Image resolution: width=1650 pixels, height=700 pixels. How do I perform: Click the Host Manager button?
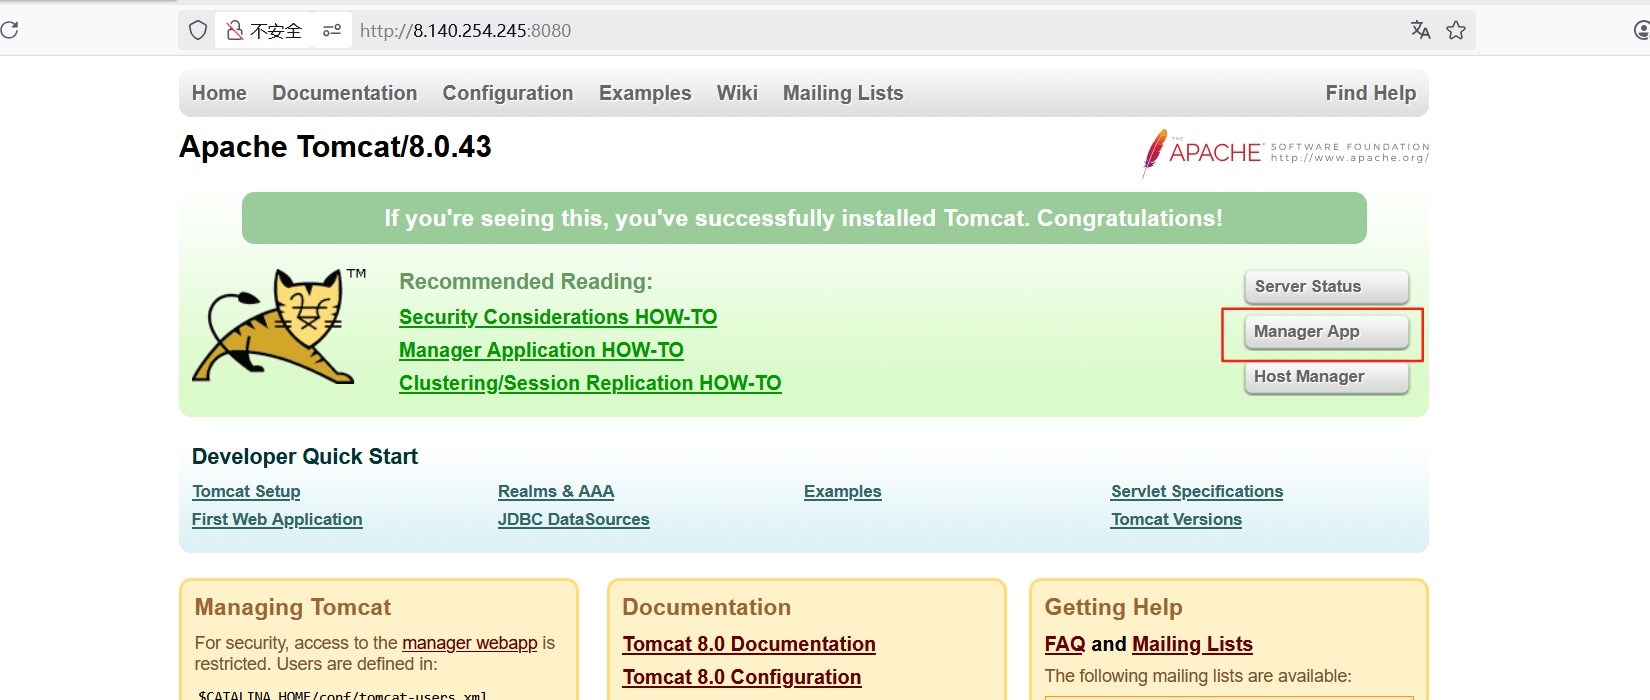pos(1327,377)
